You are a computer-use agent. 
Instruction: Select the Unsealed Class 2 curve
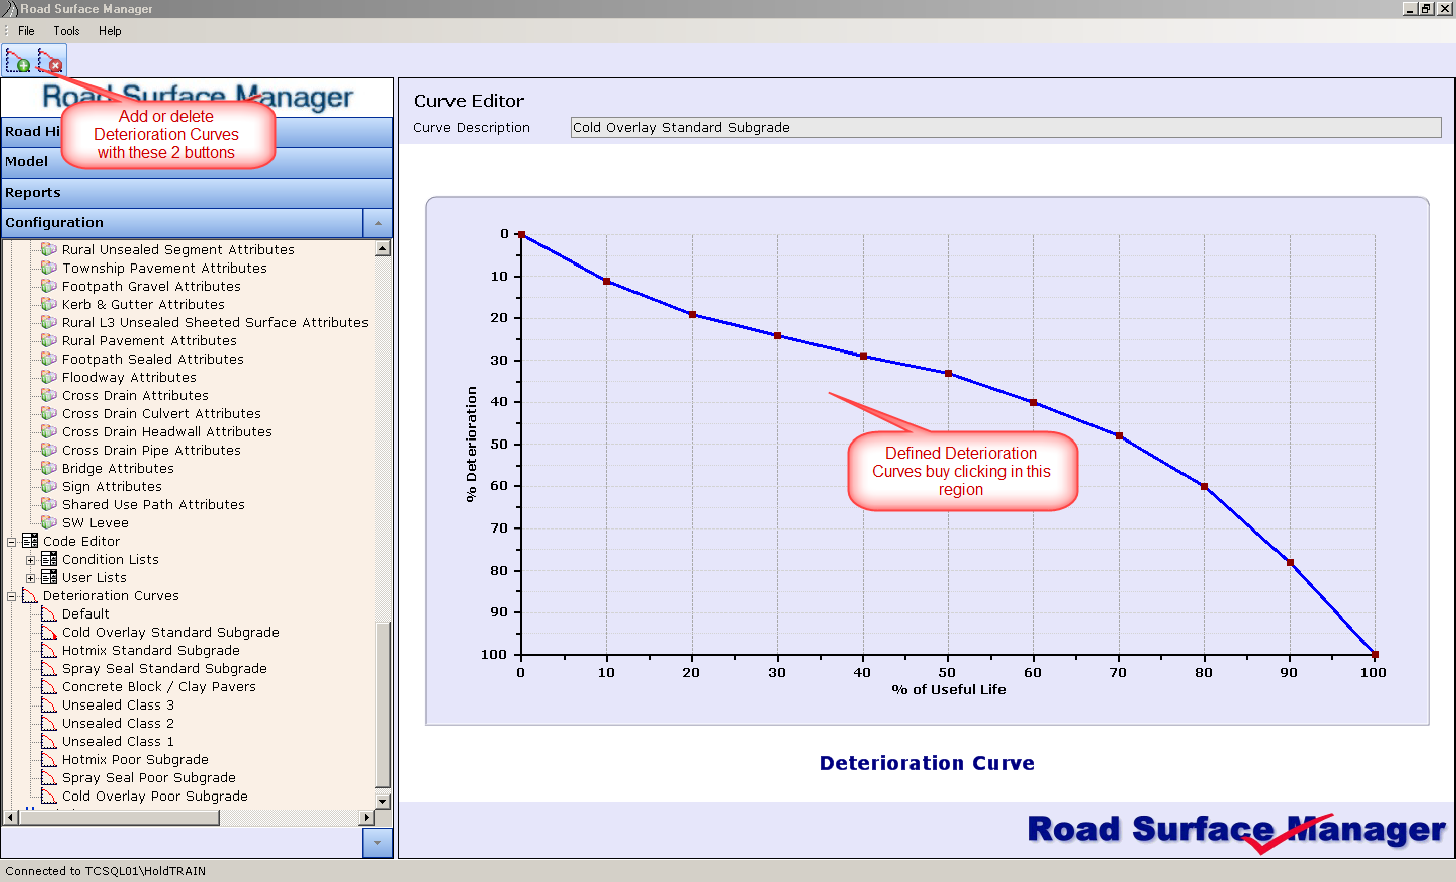pos(118,723)
